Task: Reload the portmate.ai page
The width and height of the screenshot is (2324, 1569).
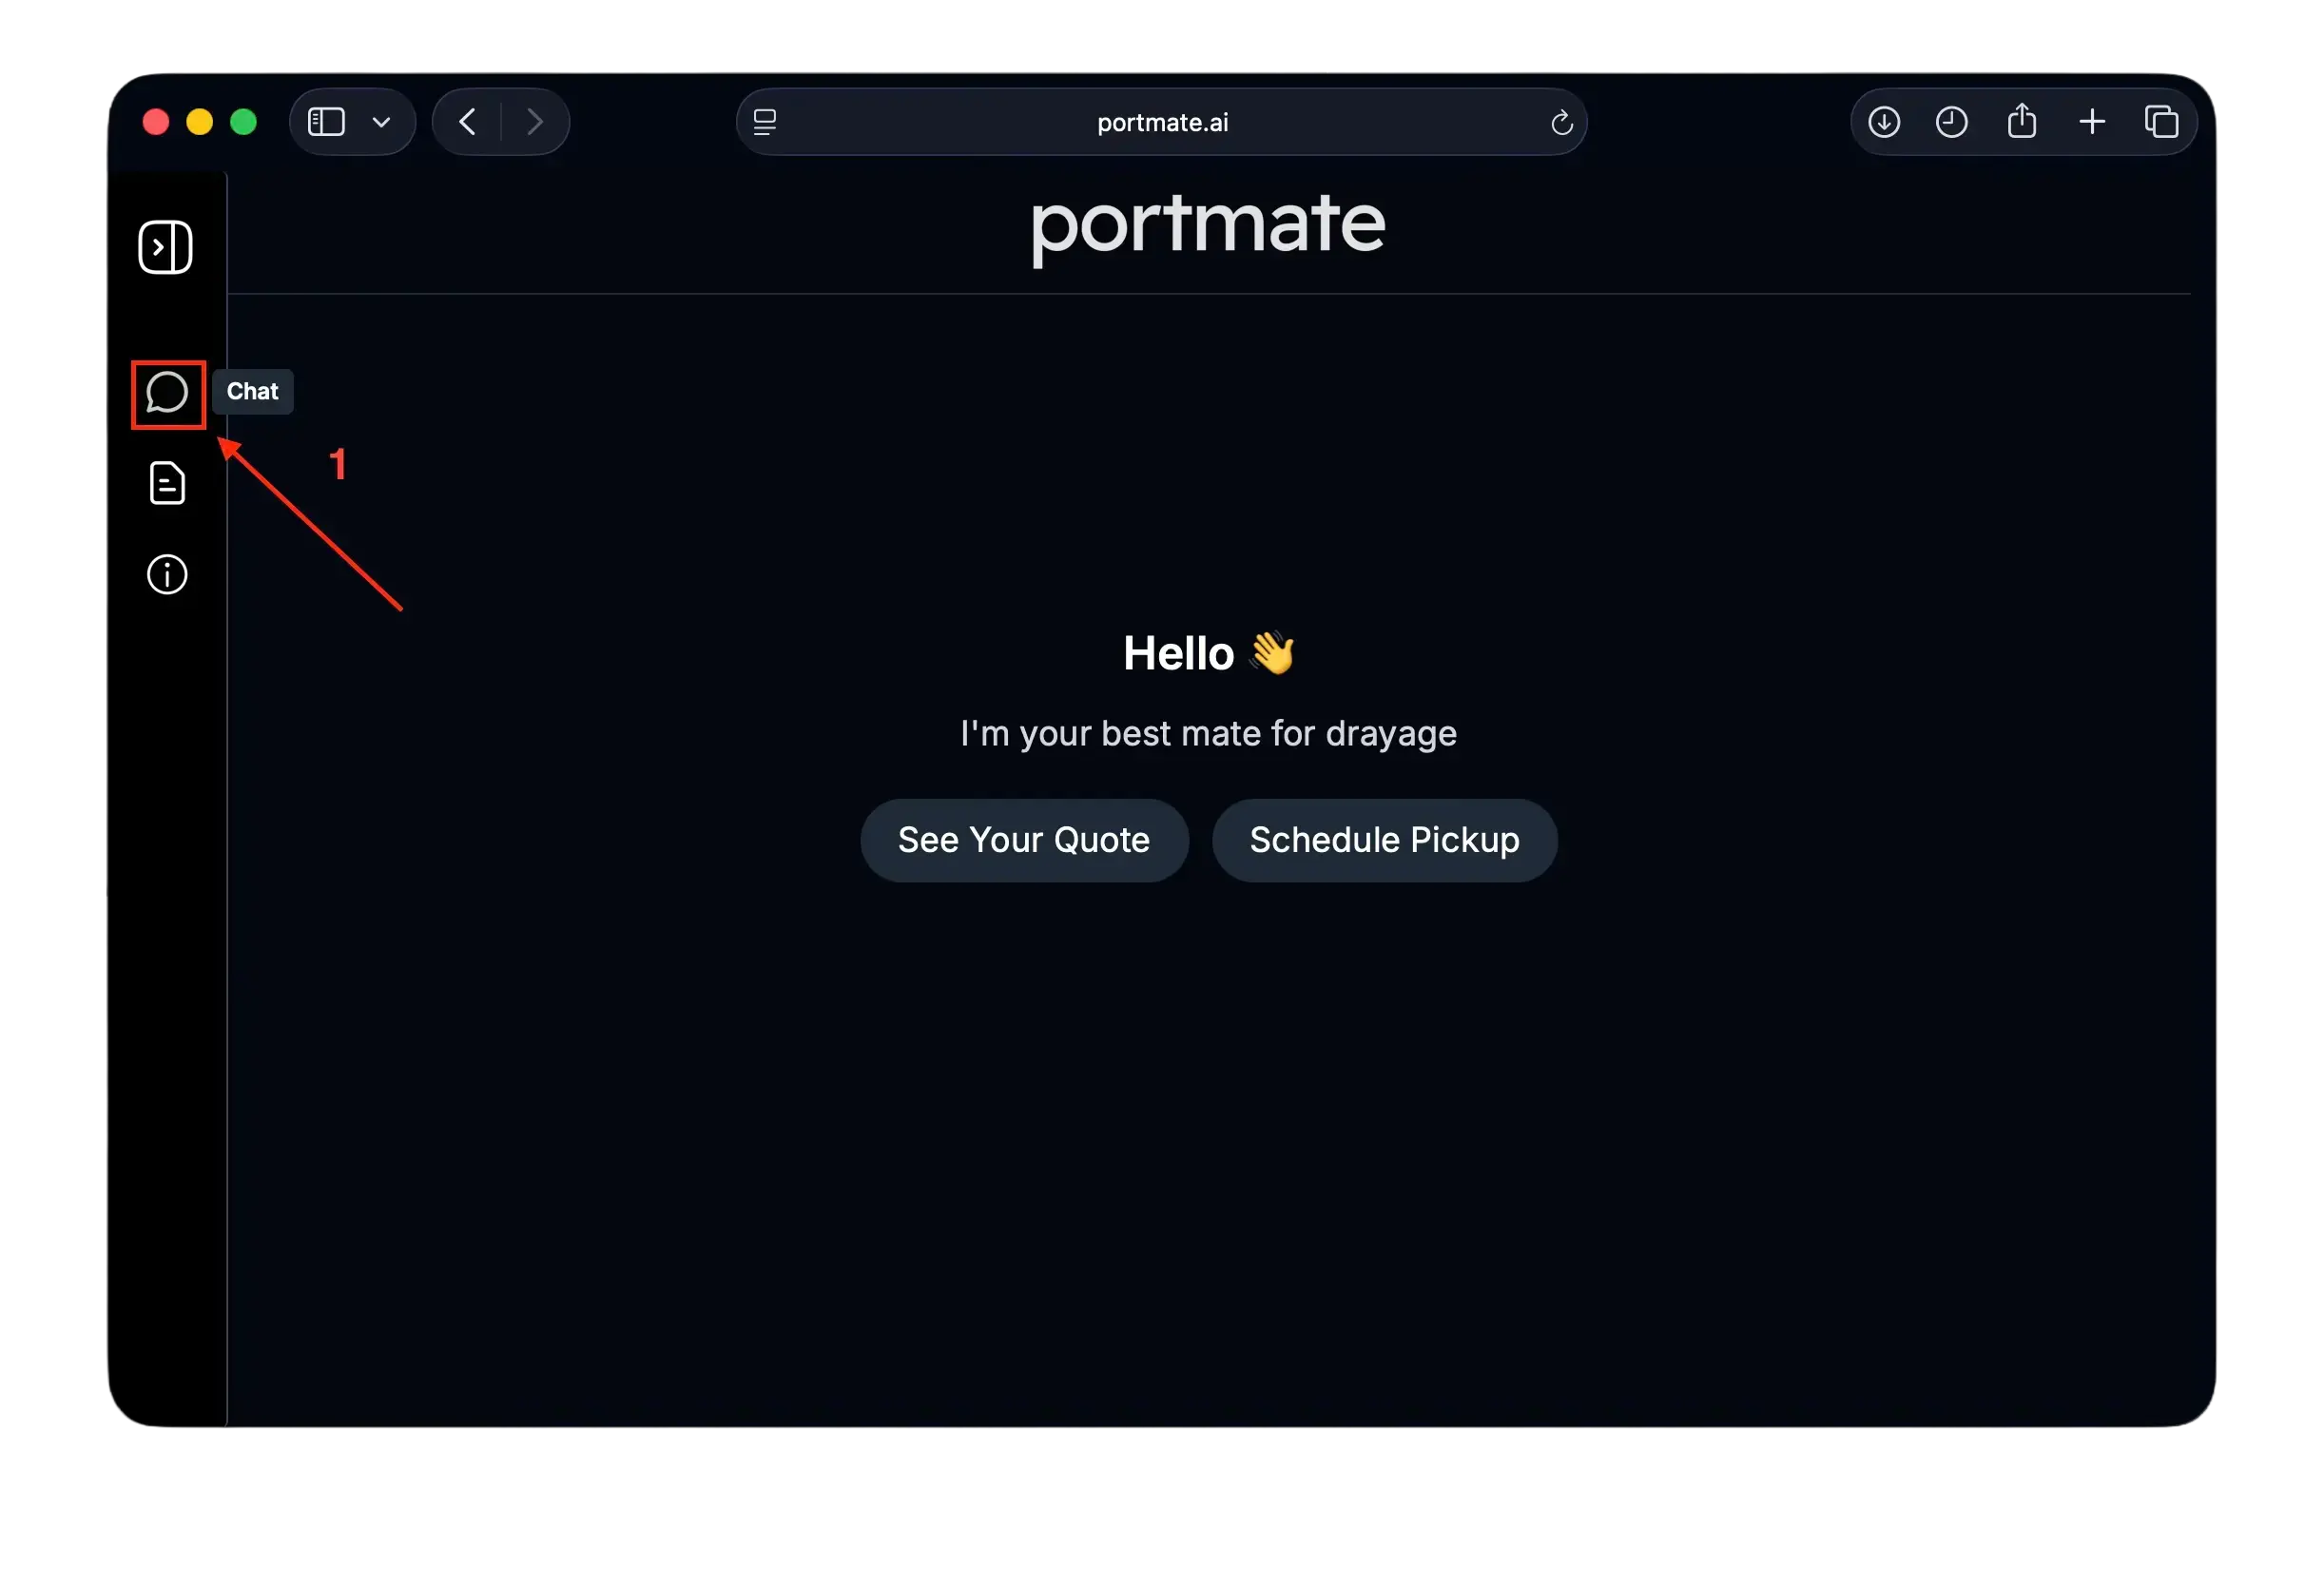Action: [1561, 122]
